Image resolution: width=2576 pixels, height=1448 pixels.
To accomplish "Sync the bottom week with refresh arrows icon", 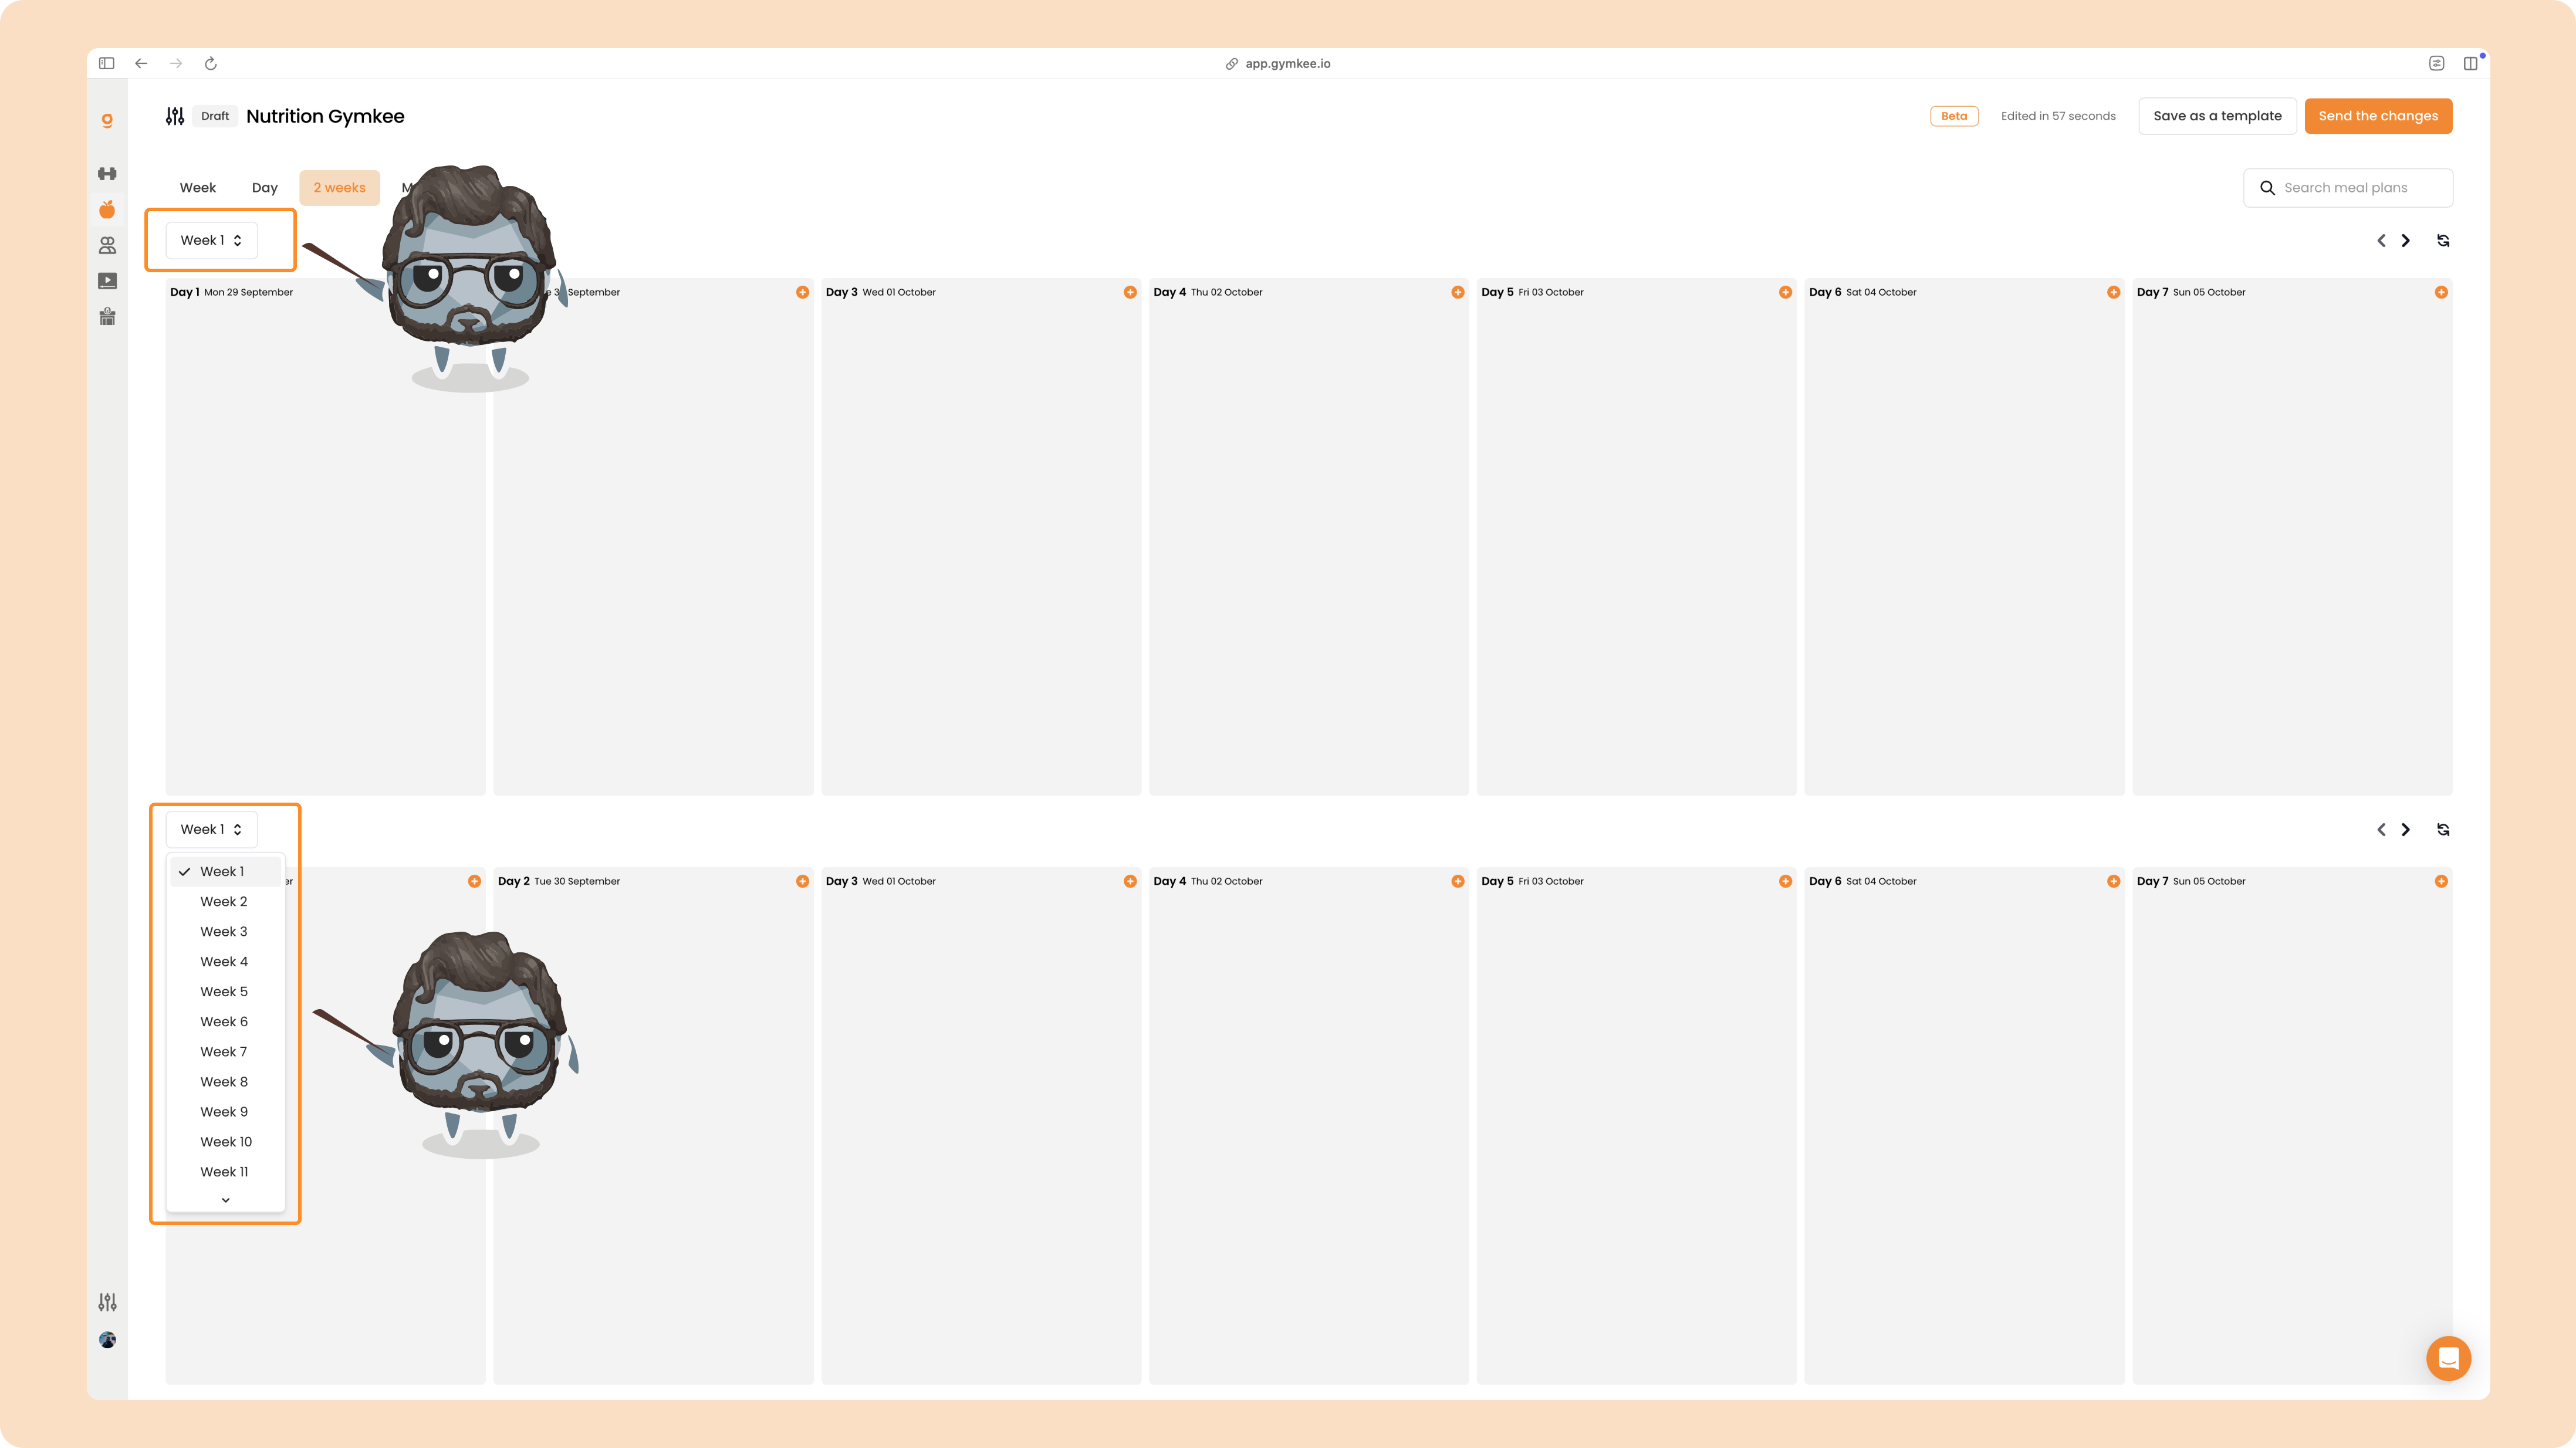I will (2443, 829).
